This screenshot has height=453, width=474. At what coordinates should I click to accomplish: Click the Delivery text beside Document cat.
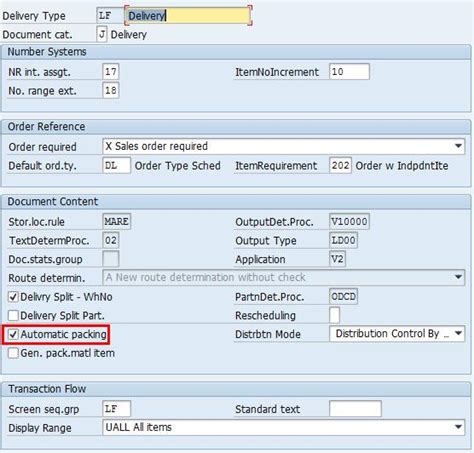(x=129, y=35)
